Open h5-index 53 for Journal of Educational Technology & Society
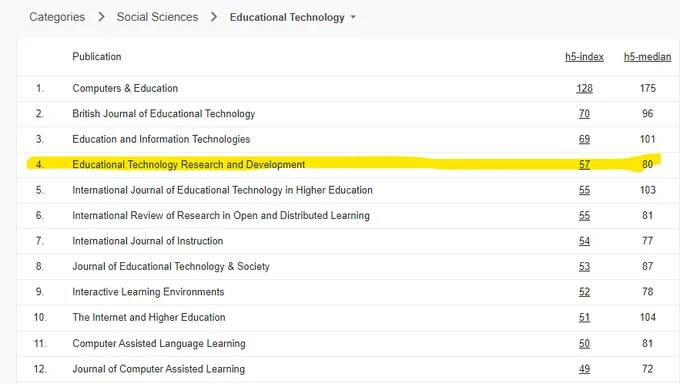Screen dimensions: 680x384 click(x=584, y=266)
